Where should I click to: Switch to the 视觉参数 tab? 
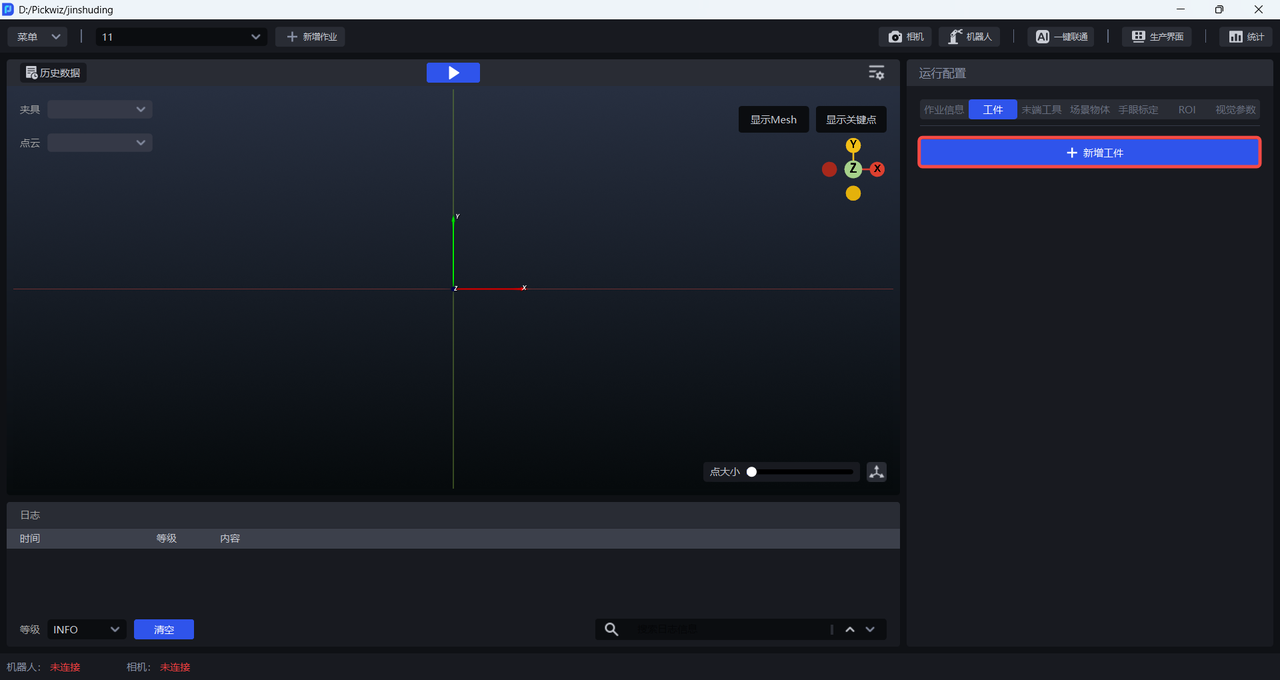[1235, 110]
